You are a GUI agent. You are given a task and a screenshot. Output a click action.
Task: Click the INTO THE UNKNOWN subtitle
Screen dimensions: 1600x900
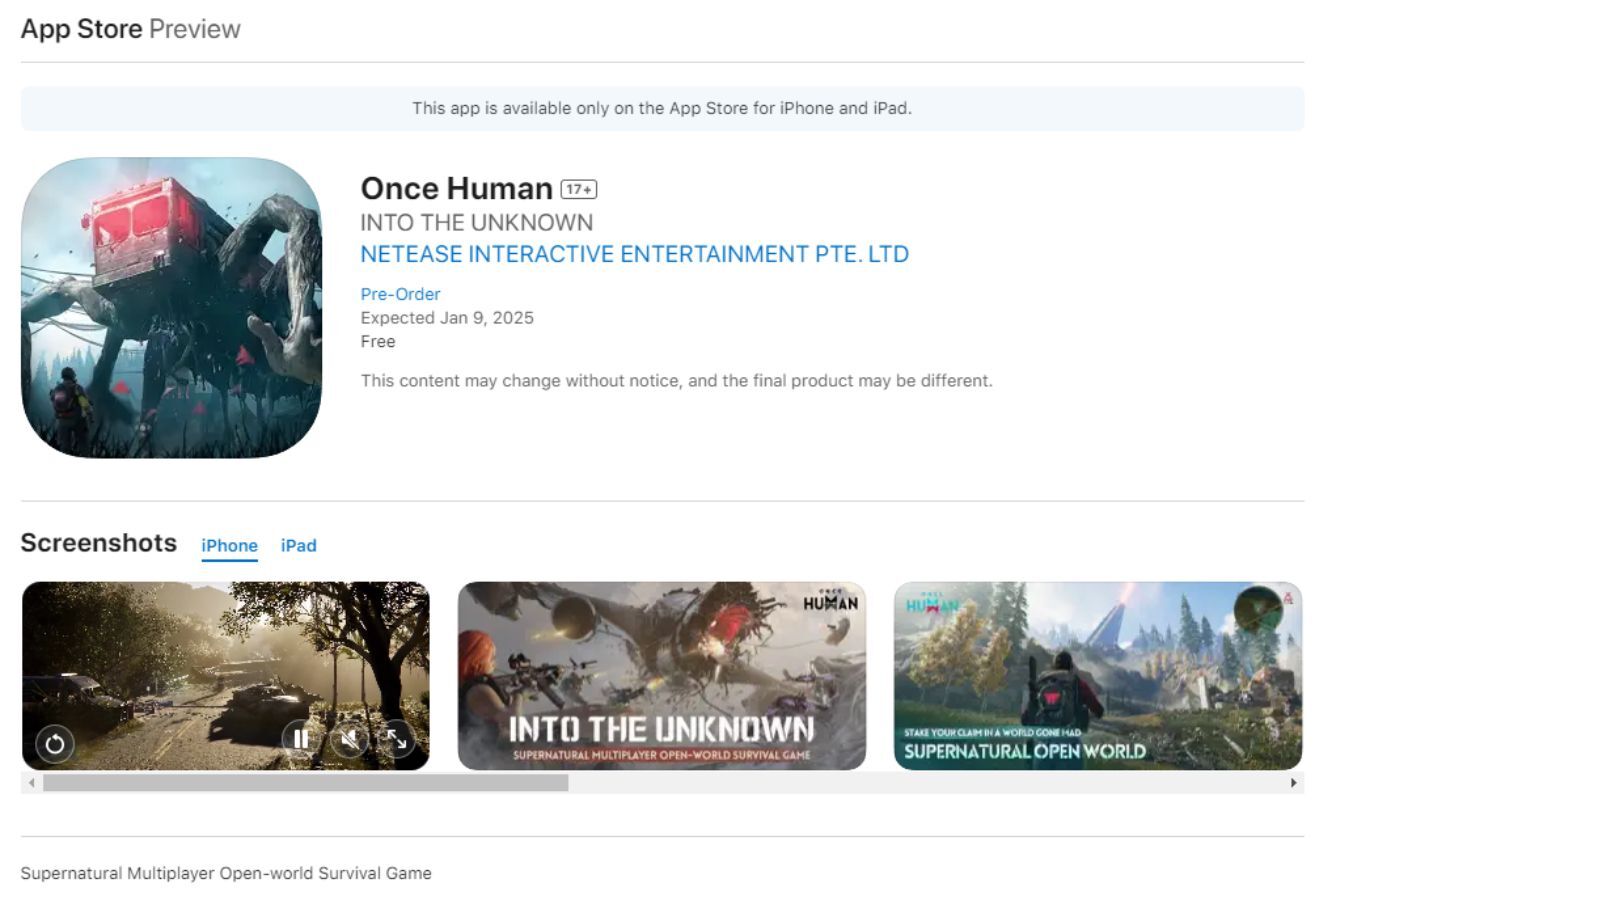(476, 222)
